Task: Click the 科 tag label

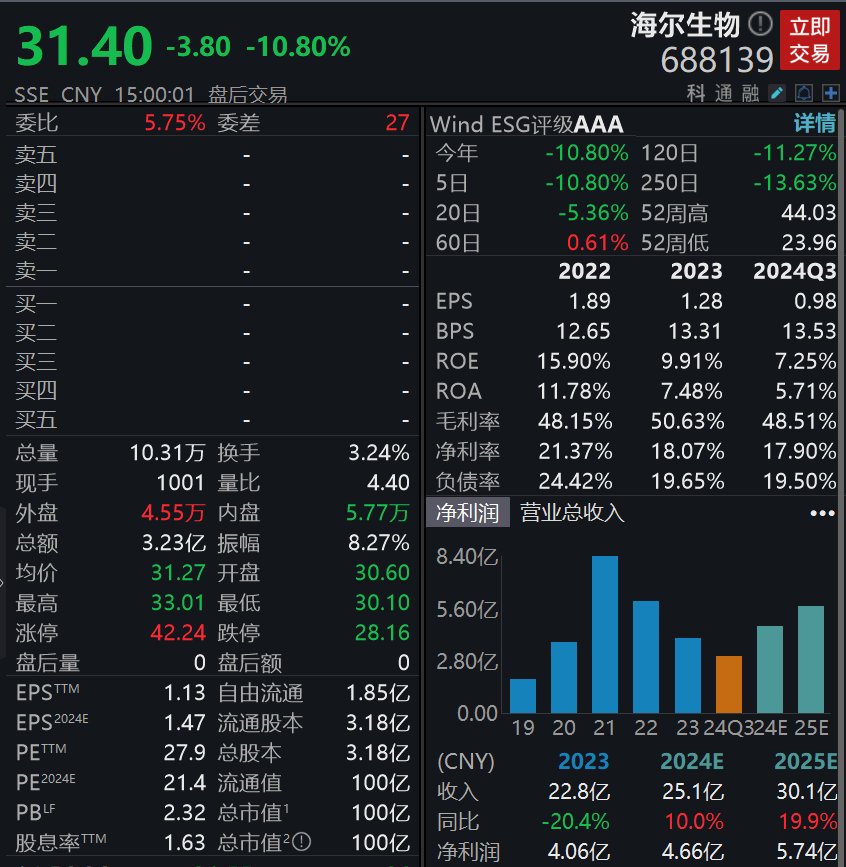Action: pyautogui.click(x=696, y=93)
